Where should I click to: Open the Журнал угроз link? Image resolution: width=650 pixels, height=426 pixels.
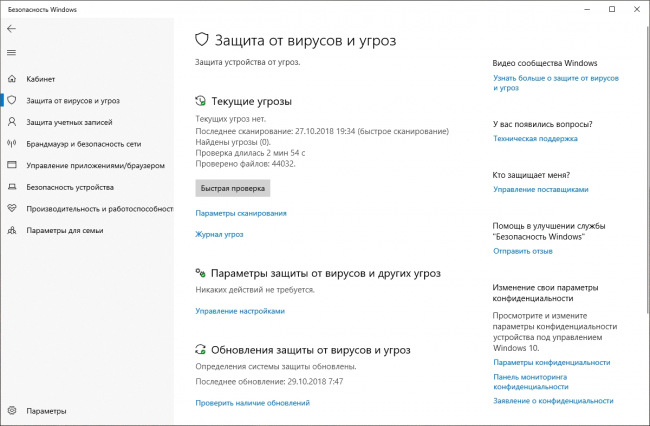[x=219, y=234]
